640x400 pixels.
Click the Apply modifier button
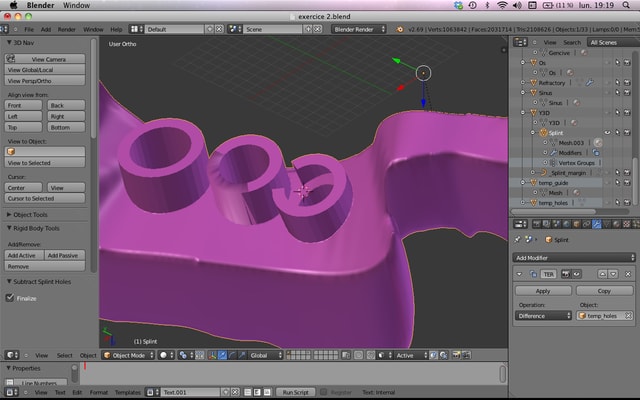click(x=543, y=290)
